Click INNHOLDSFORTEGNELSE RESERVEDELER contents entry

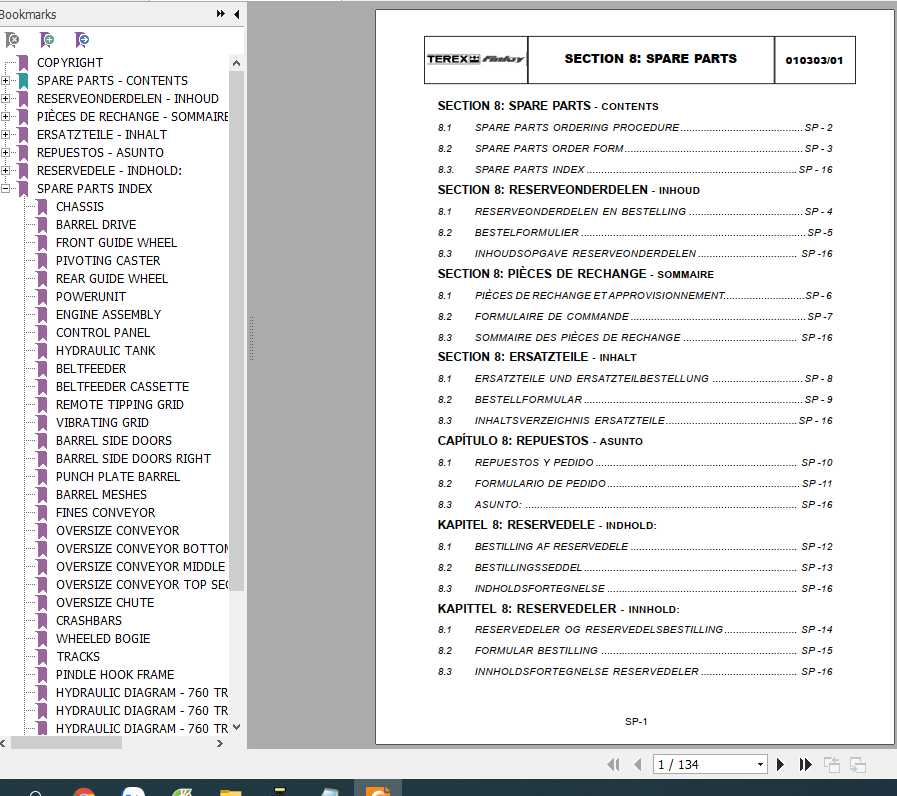pyautogui.click(x=586, y=671)
